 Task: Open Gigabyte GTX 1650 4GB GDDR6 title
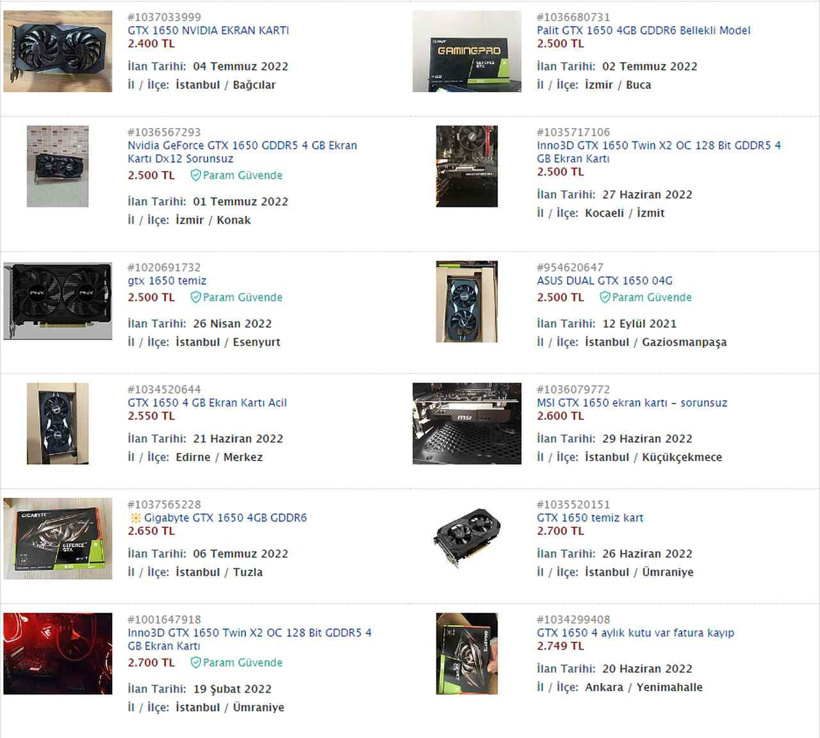[x=225, y=518]
